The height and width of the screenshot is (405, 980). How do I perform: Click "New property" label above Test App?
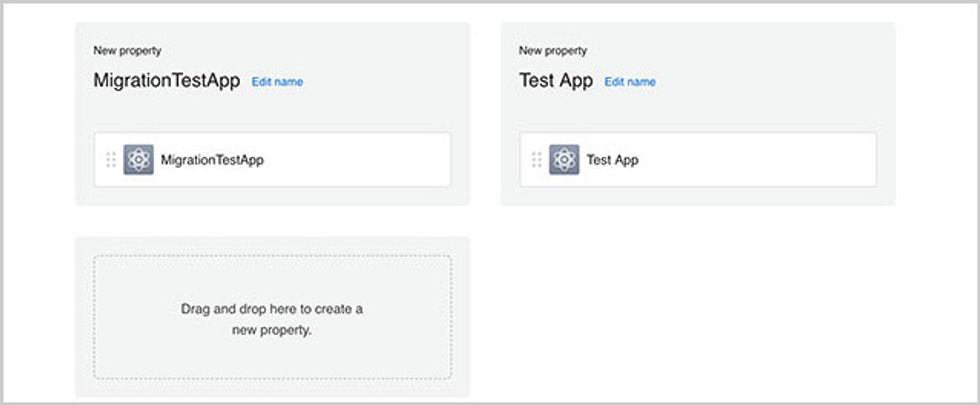point(553,50)
